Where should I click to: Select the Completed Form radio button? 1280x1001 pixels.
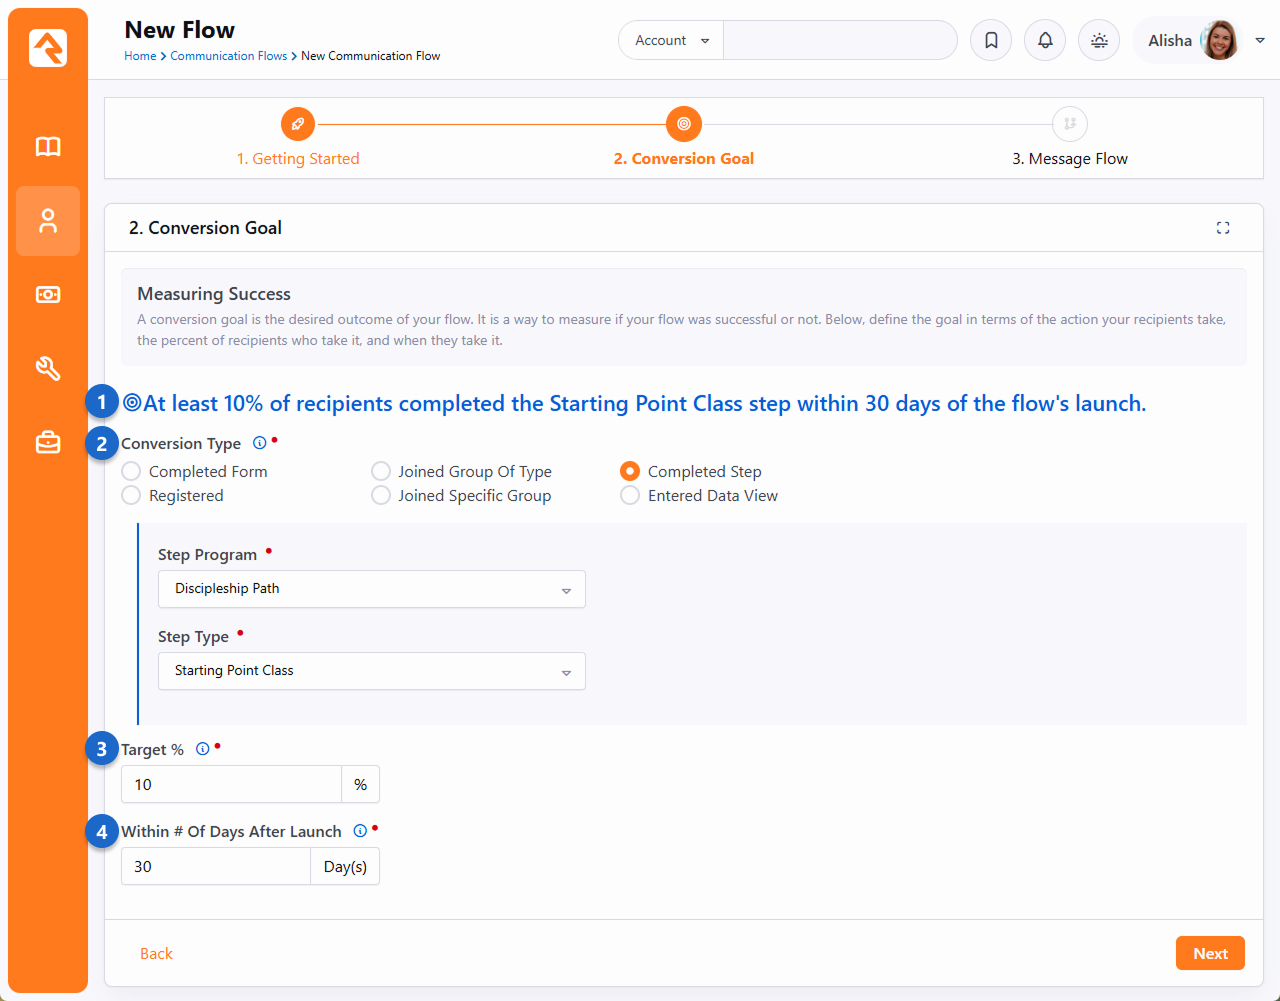pos(131,472)
